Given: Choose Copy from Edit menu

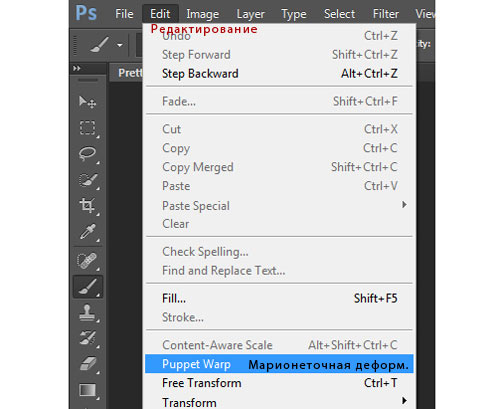Looking at the screenshot, I should point(279,148).
